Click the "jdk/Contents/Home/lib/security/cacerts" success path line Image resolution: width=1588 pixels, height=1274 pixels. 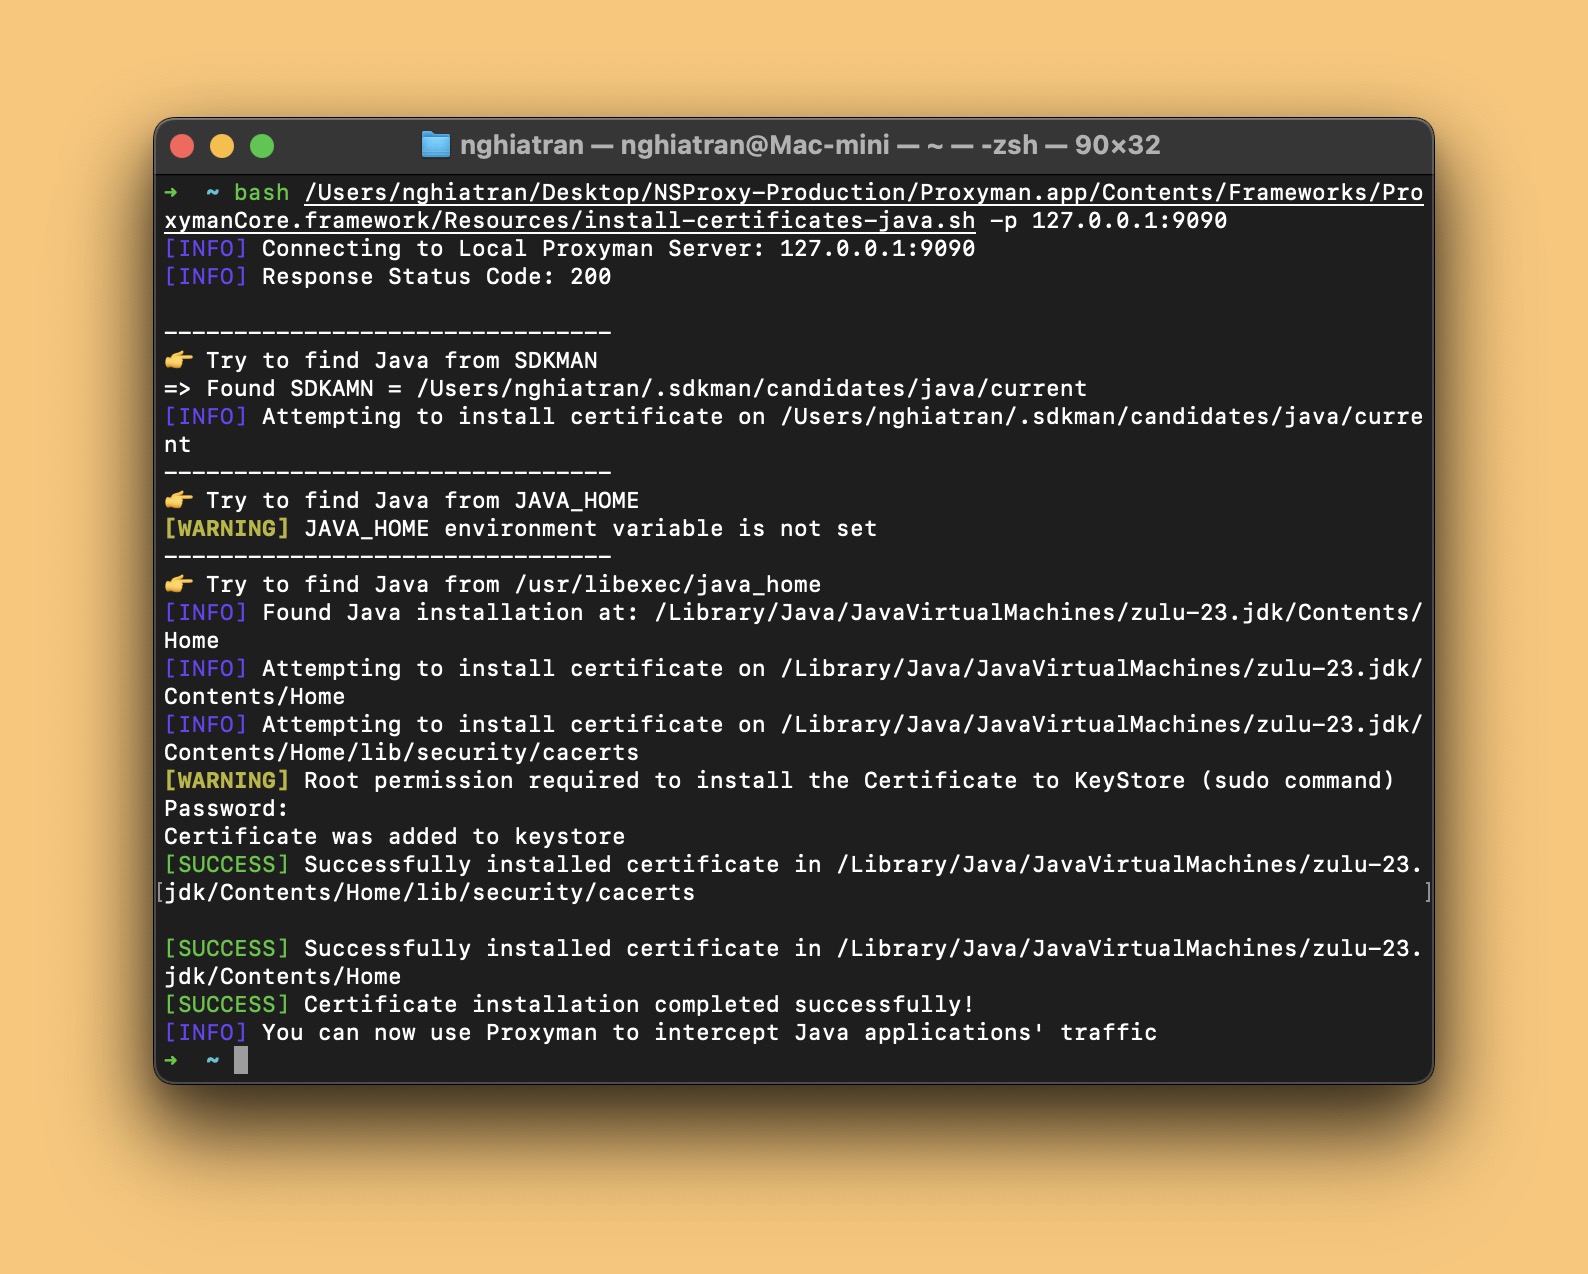(x=429, y=892)
